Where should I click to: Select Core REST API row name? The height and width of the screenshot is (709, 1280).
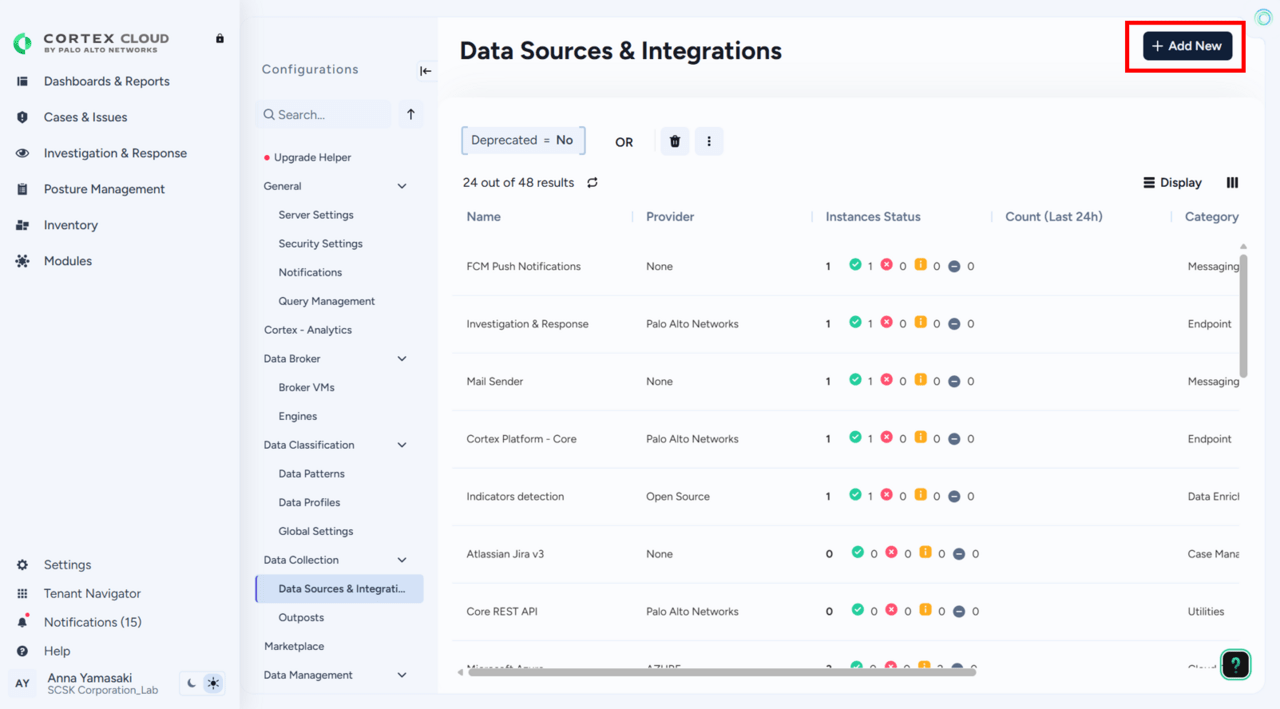502,612
